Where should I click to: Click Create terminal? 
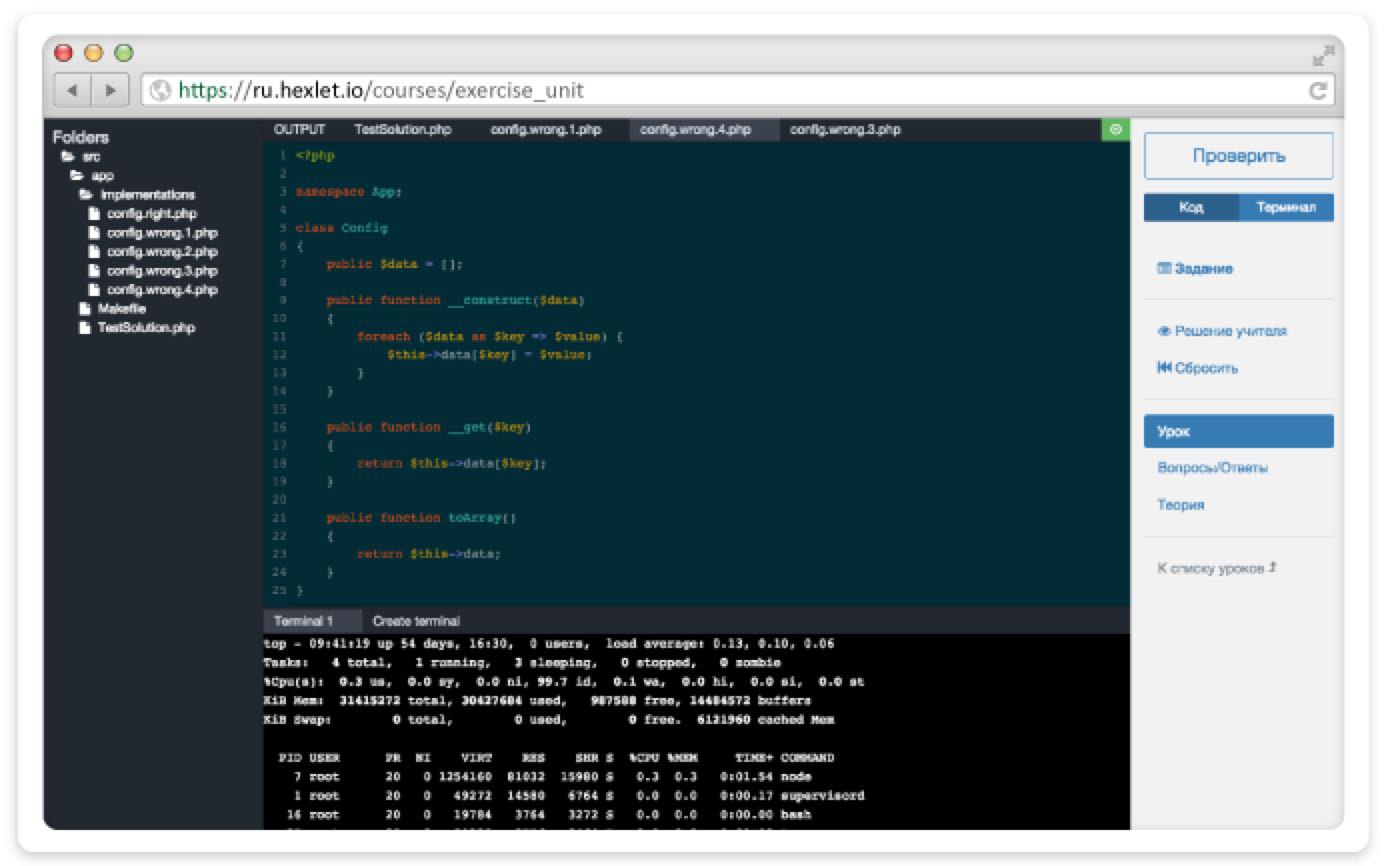[416, 621]
